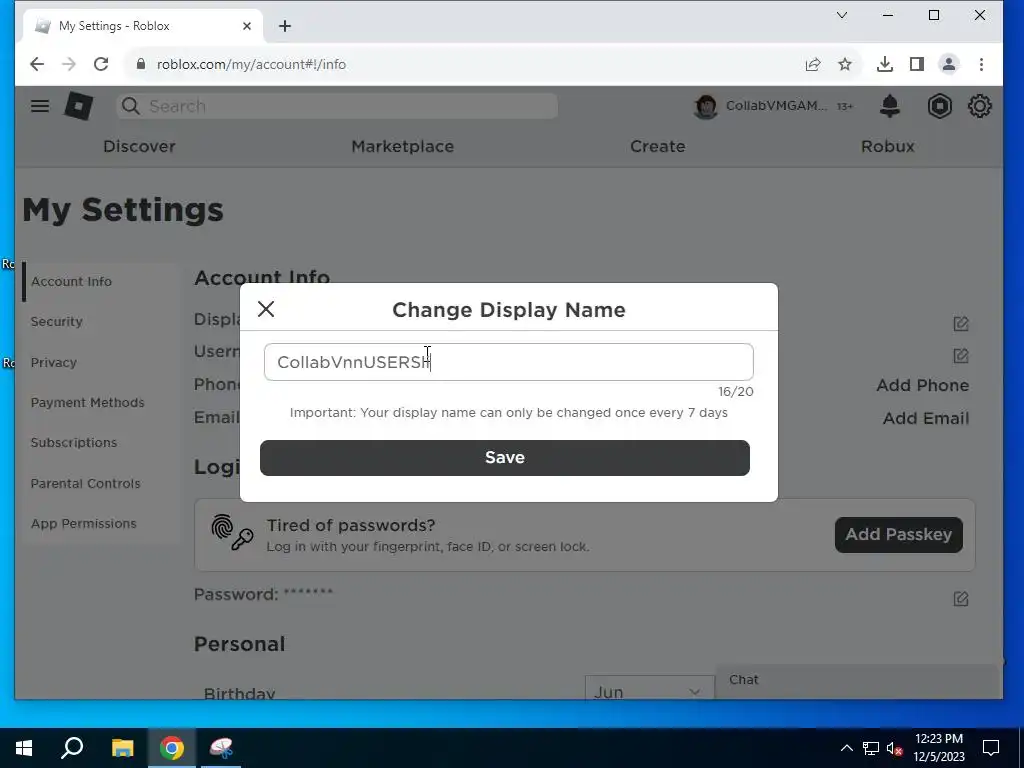Open network tray icon

point(871,748)
